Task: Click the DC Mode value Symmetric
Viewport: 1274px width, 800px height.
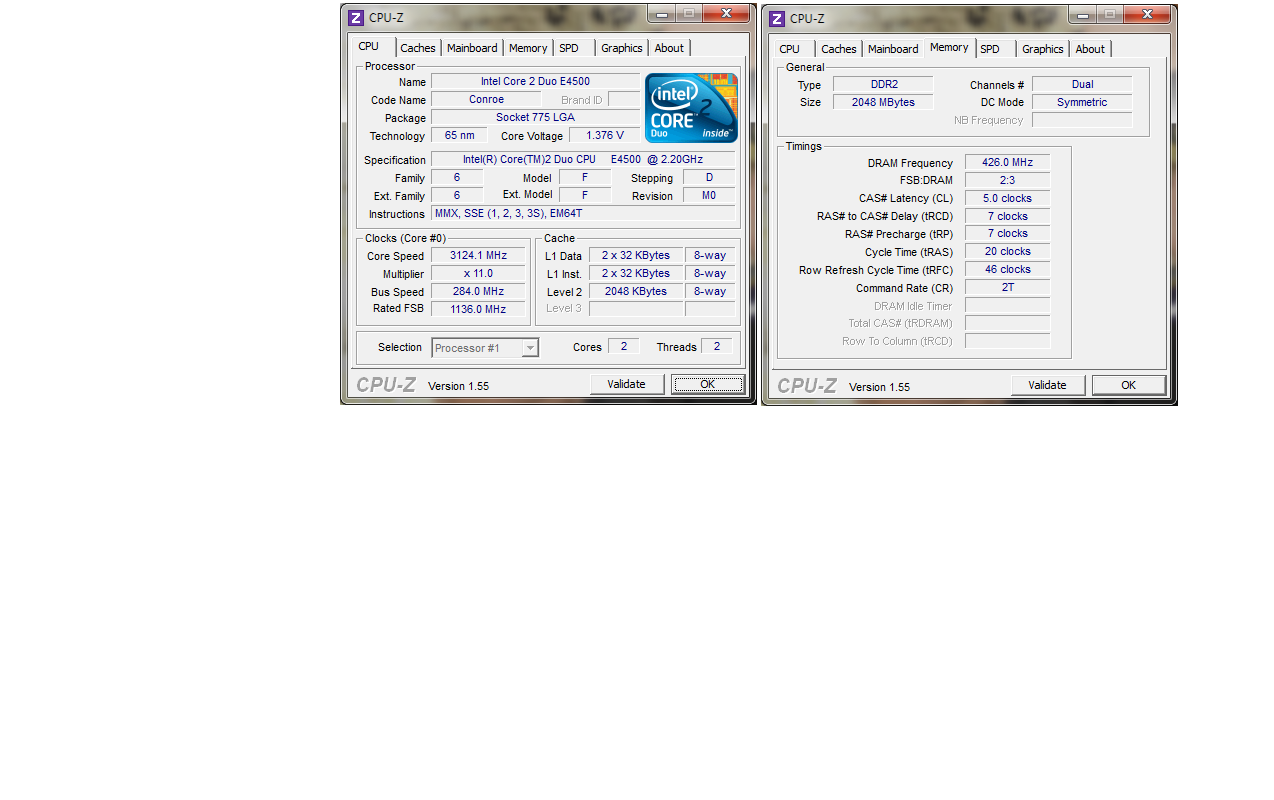Action: pyautogui.click(x=1082, y=102)
